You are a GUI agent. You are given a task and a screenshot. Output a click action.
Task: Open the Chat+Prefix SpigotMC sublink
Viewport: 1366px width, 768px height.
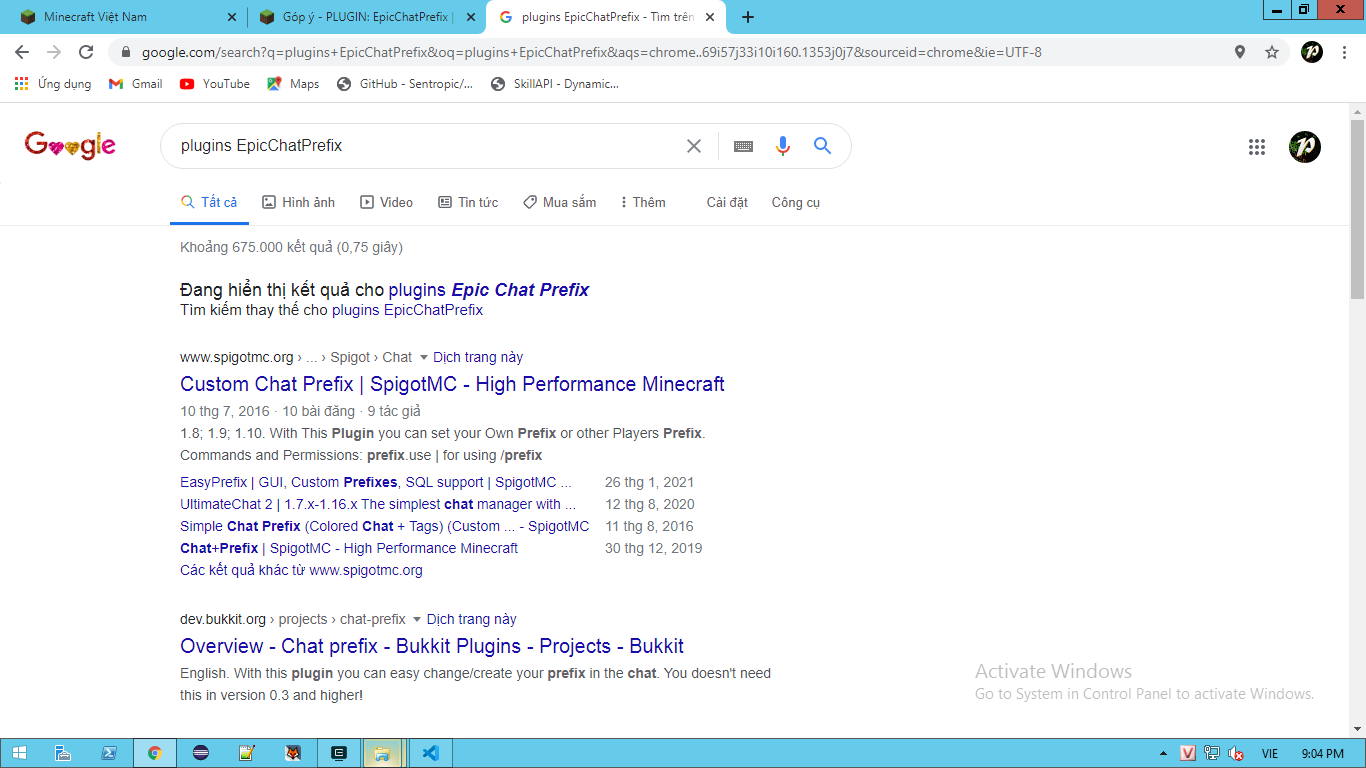pyautogui.click(x=349, y=548)
